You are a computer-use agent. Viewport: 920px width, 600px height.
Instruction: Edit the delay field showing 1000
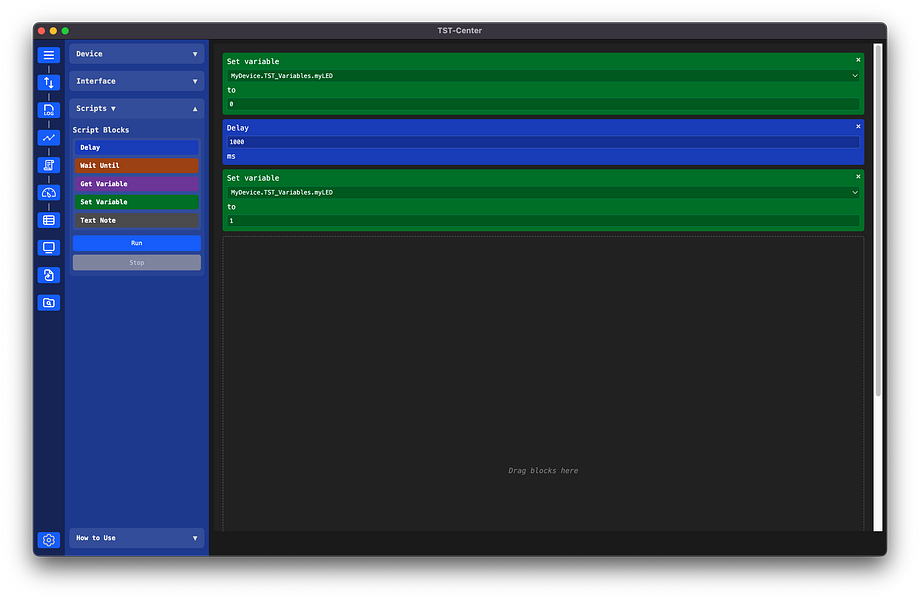point(543,142)
